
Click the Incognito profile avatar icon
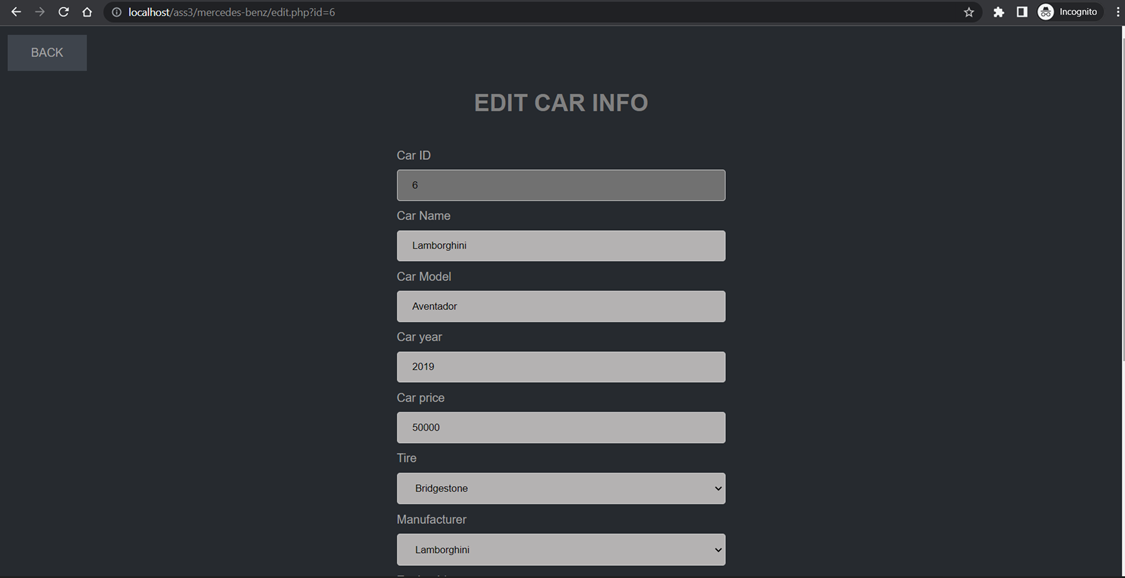coord(1045,12)
